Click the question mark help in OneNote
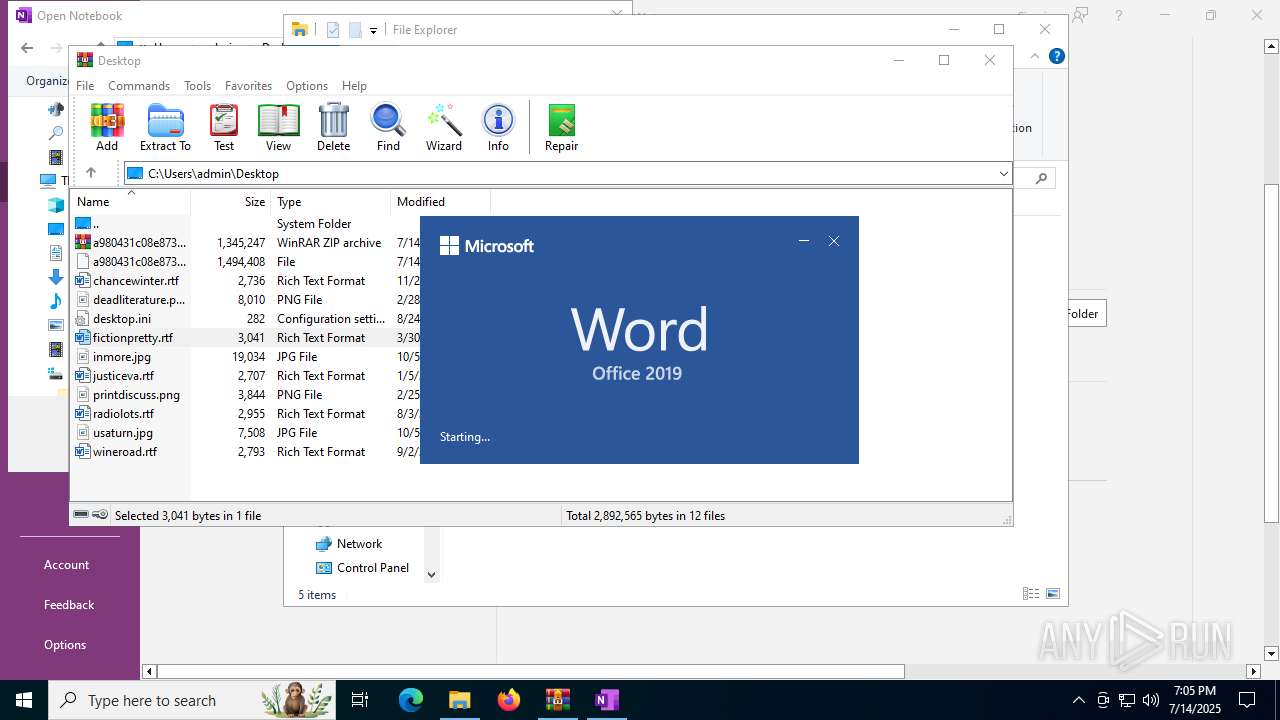The width and height of the screenshot is (1280, 720). (x=1119, y=15)
